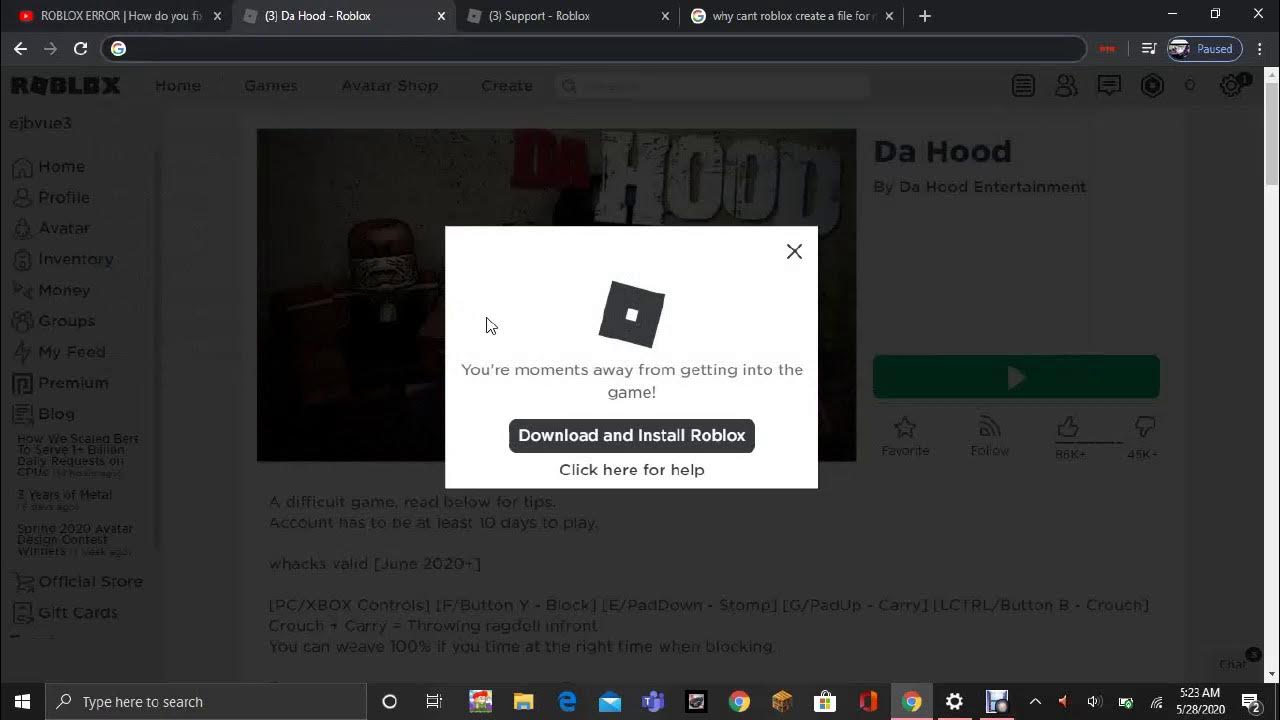Open Cortana circle in the taskbar
This screenshot has height=720, width=1280.
[x=390, y=702]
